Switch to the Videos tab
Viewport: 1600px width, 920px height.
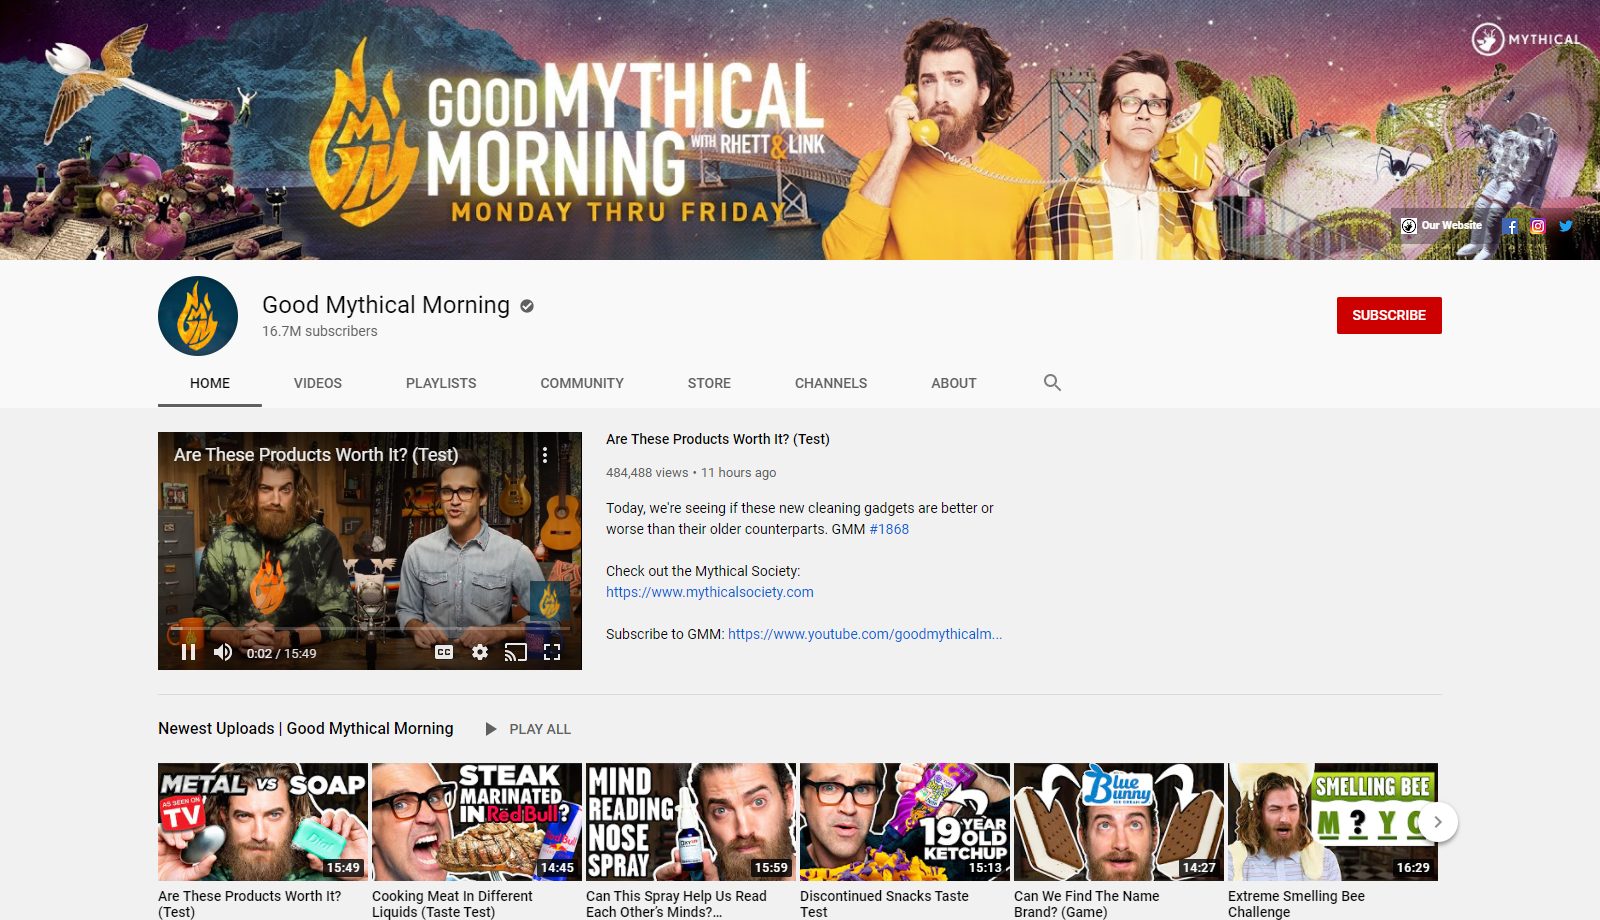[x=318, y=383]
